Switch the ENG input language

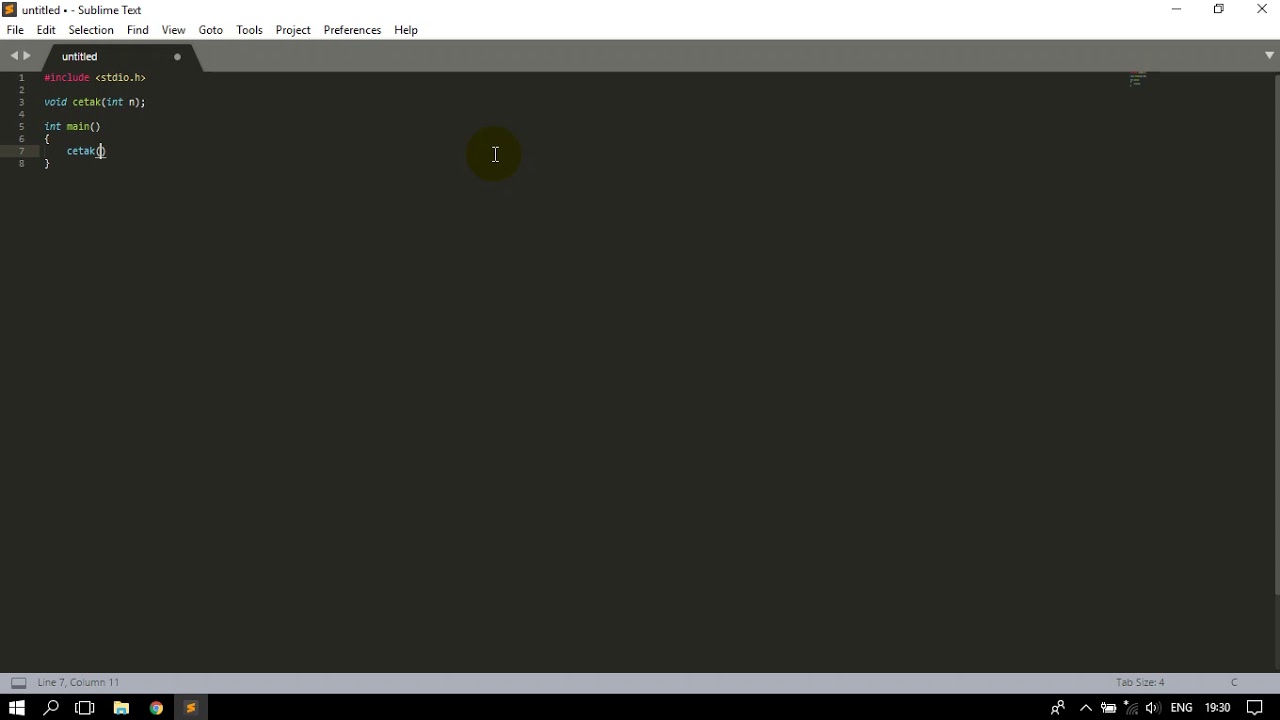click(1181, 708)
